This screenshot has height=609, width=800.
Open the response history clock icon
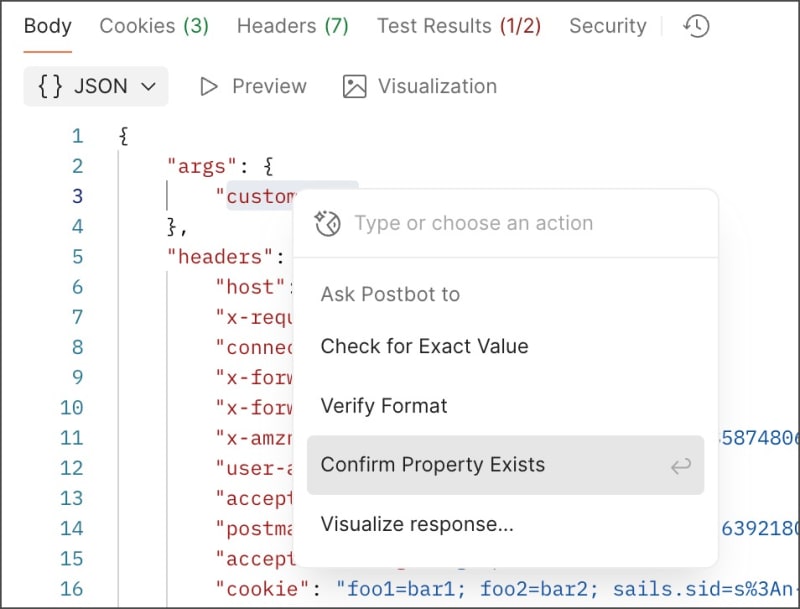(x=696, y=27)
